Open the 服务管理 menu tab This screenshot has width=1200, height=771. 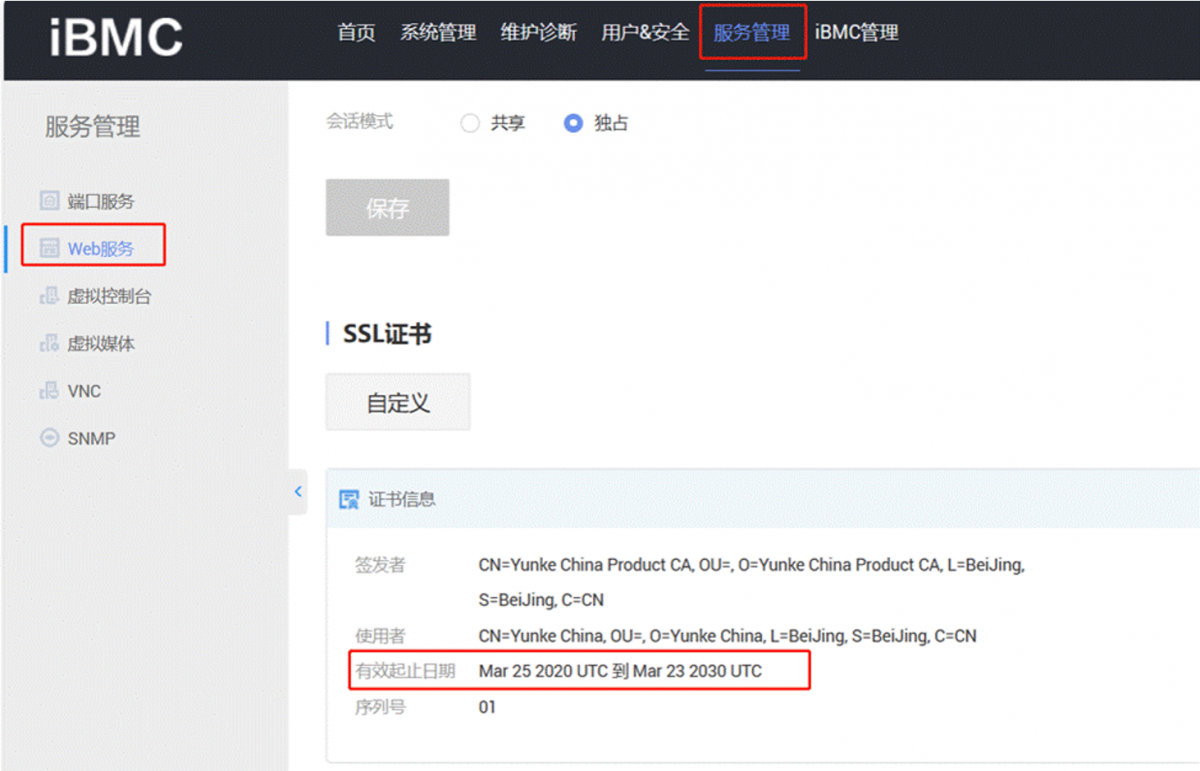click(x=752, y=32)
